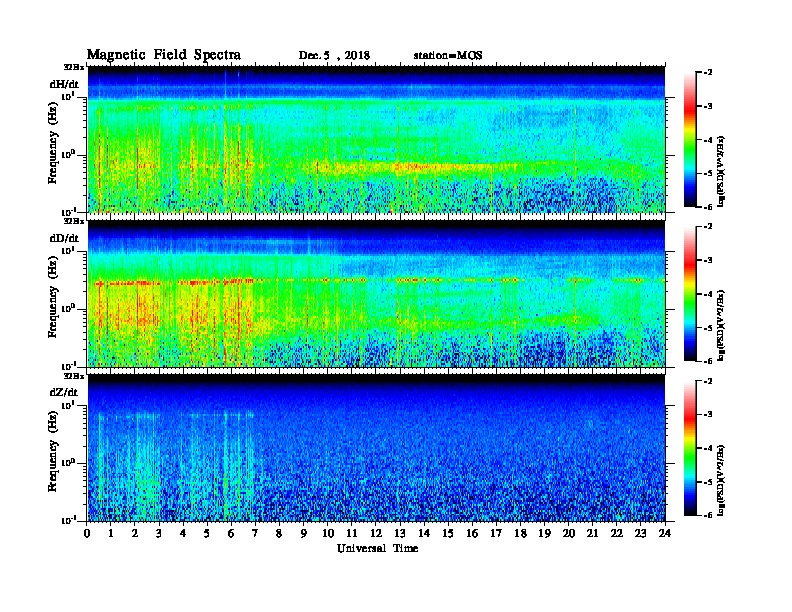Click the dD/dt spectrogram plot

pos(376,293)
